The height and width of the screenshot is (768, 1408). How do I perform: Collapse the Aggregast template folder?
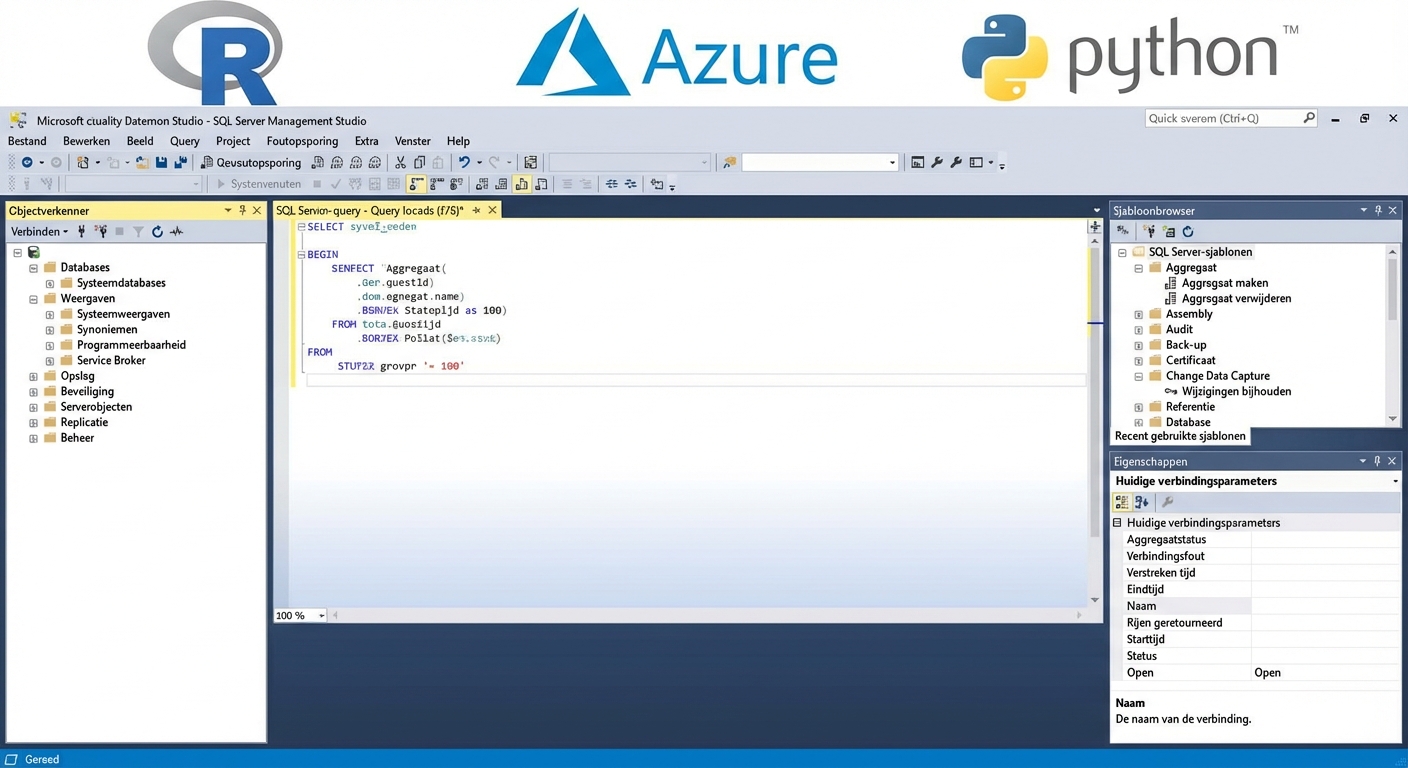1138,267
